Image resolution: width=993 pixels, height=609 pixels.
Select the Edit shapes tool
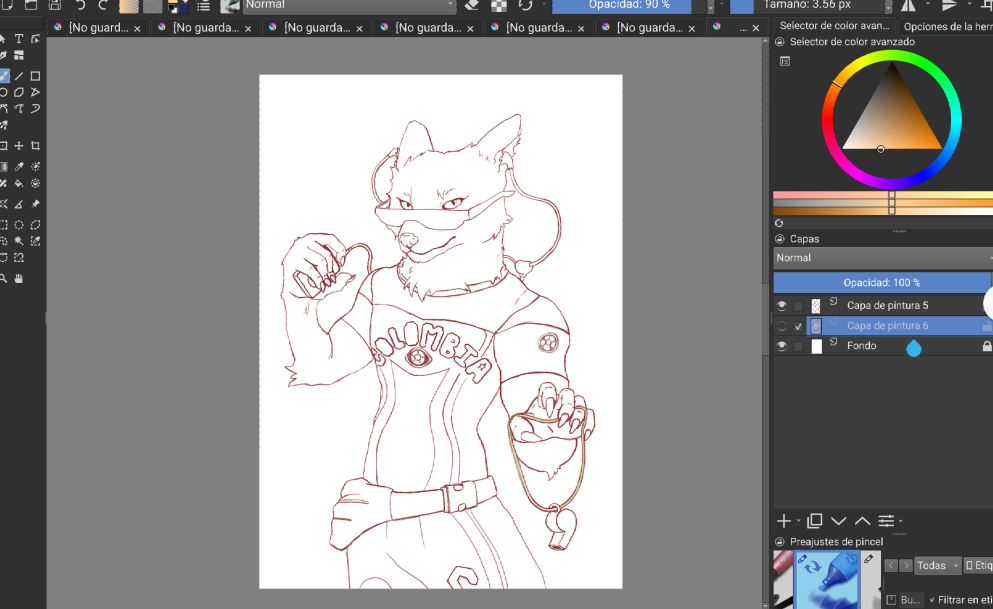tap(35, 39)
